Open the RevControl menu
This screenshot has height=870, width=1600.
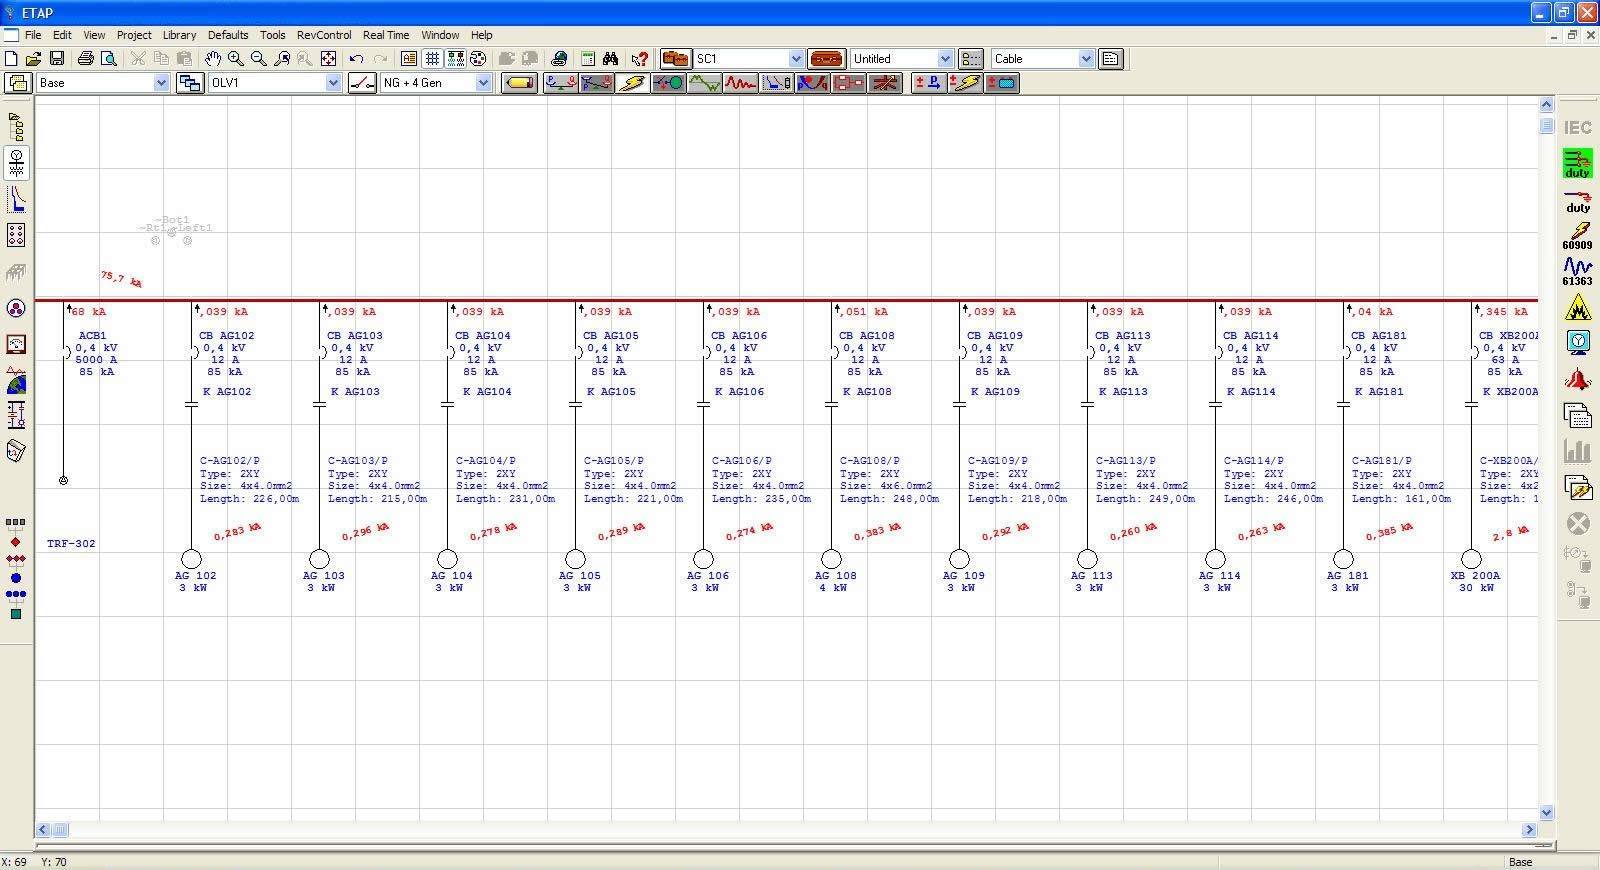point(324,35)
